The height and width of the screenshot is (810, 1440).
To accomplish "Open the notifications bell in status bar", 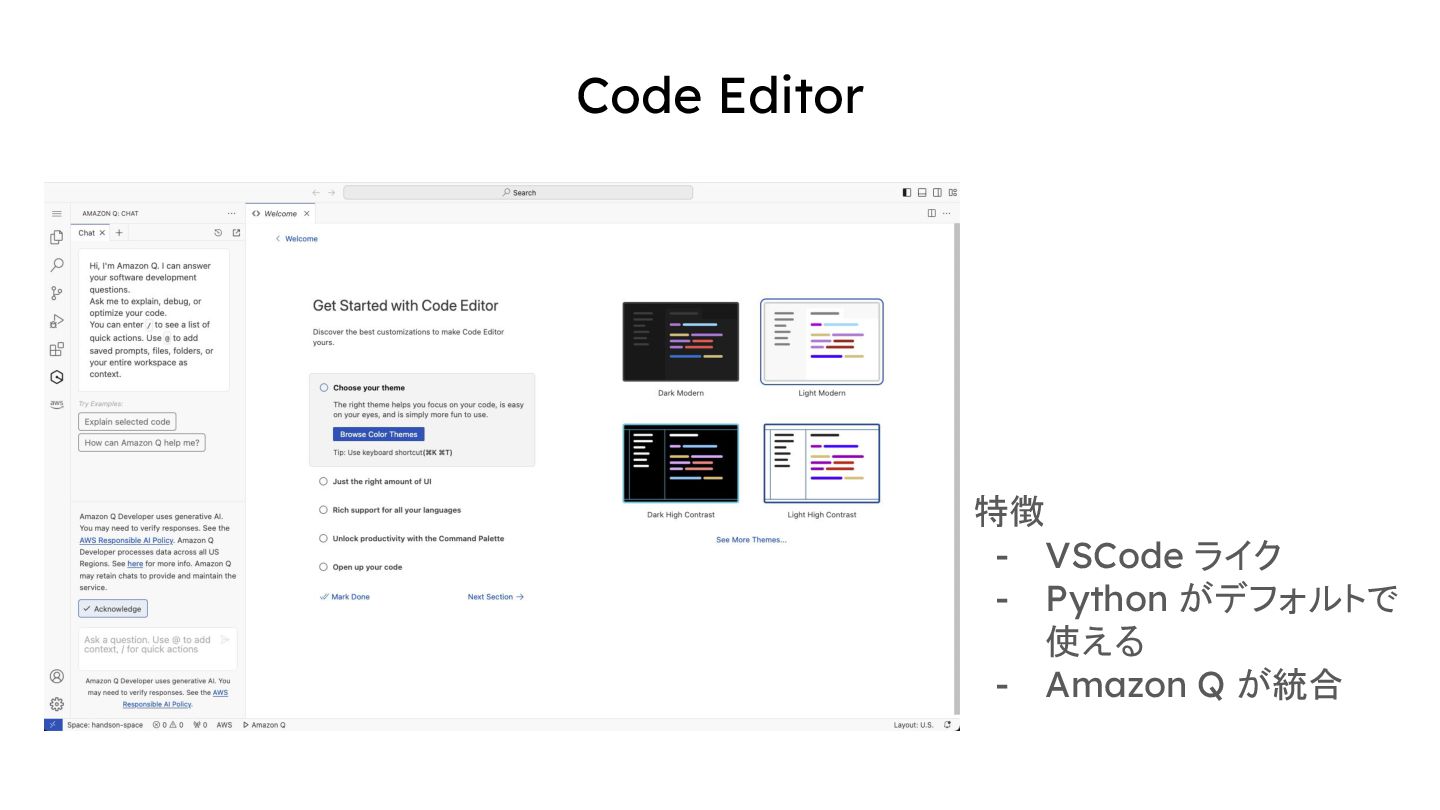I will pos(947,725).
